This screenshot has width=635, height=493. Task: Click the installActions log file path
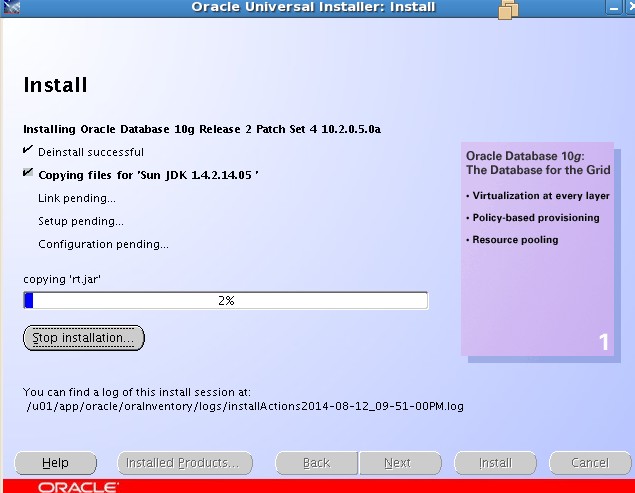[245, 406]
